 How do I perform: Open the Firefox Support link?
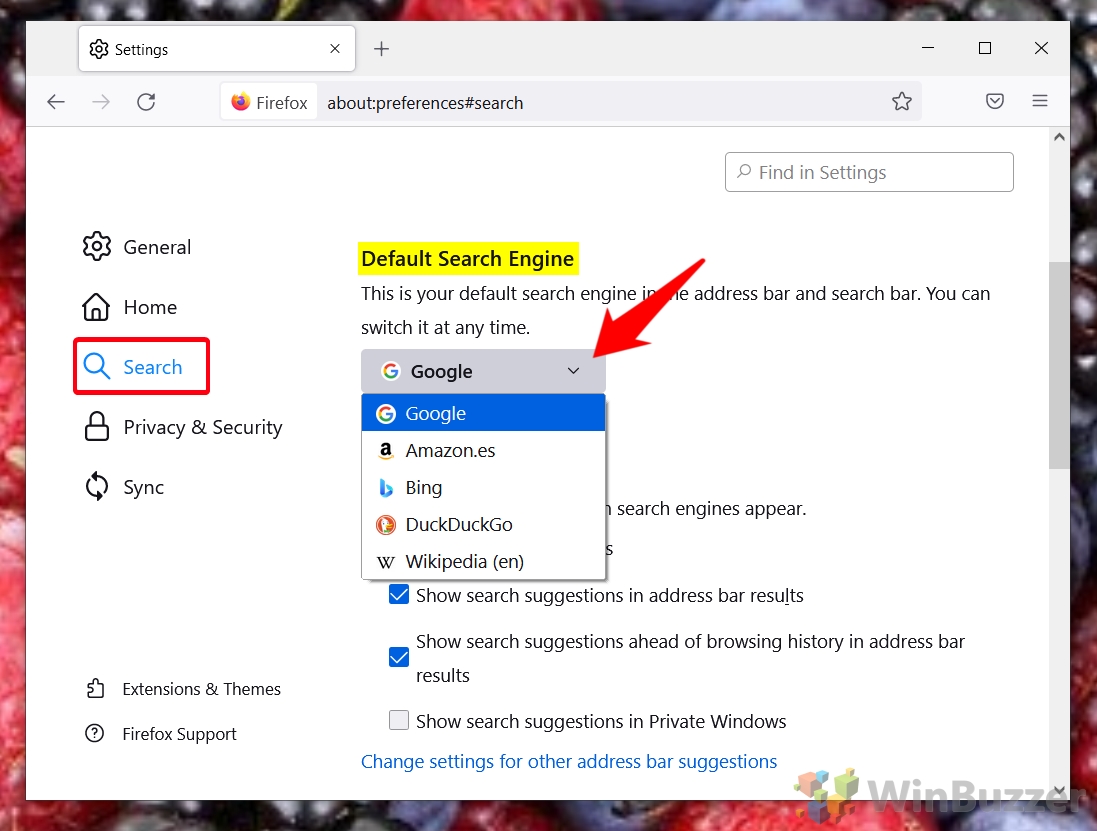161,734
